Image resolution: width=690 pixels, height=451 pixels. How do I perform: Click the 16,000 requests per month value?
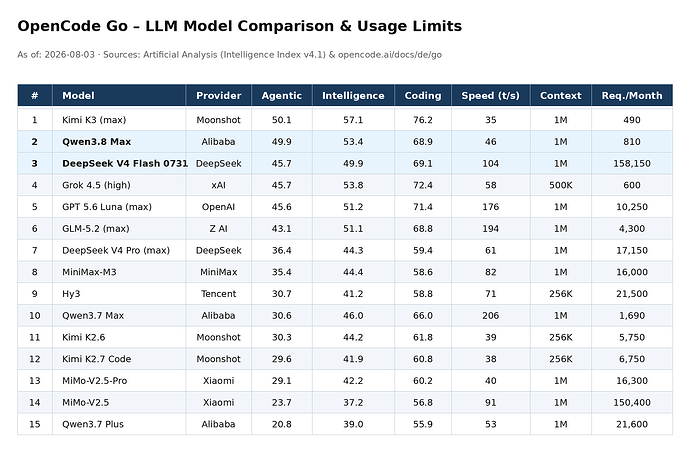tap(631, 272)
